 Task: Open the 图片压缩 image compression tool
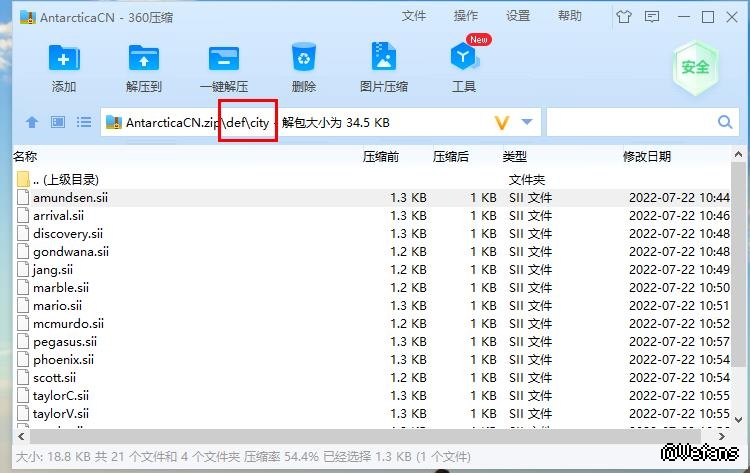[x=384, y=57]
